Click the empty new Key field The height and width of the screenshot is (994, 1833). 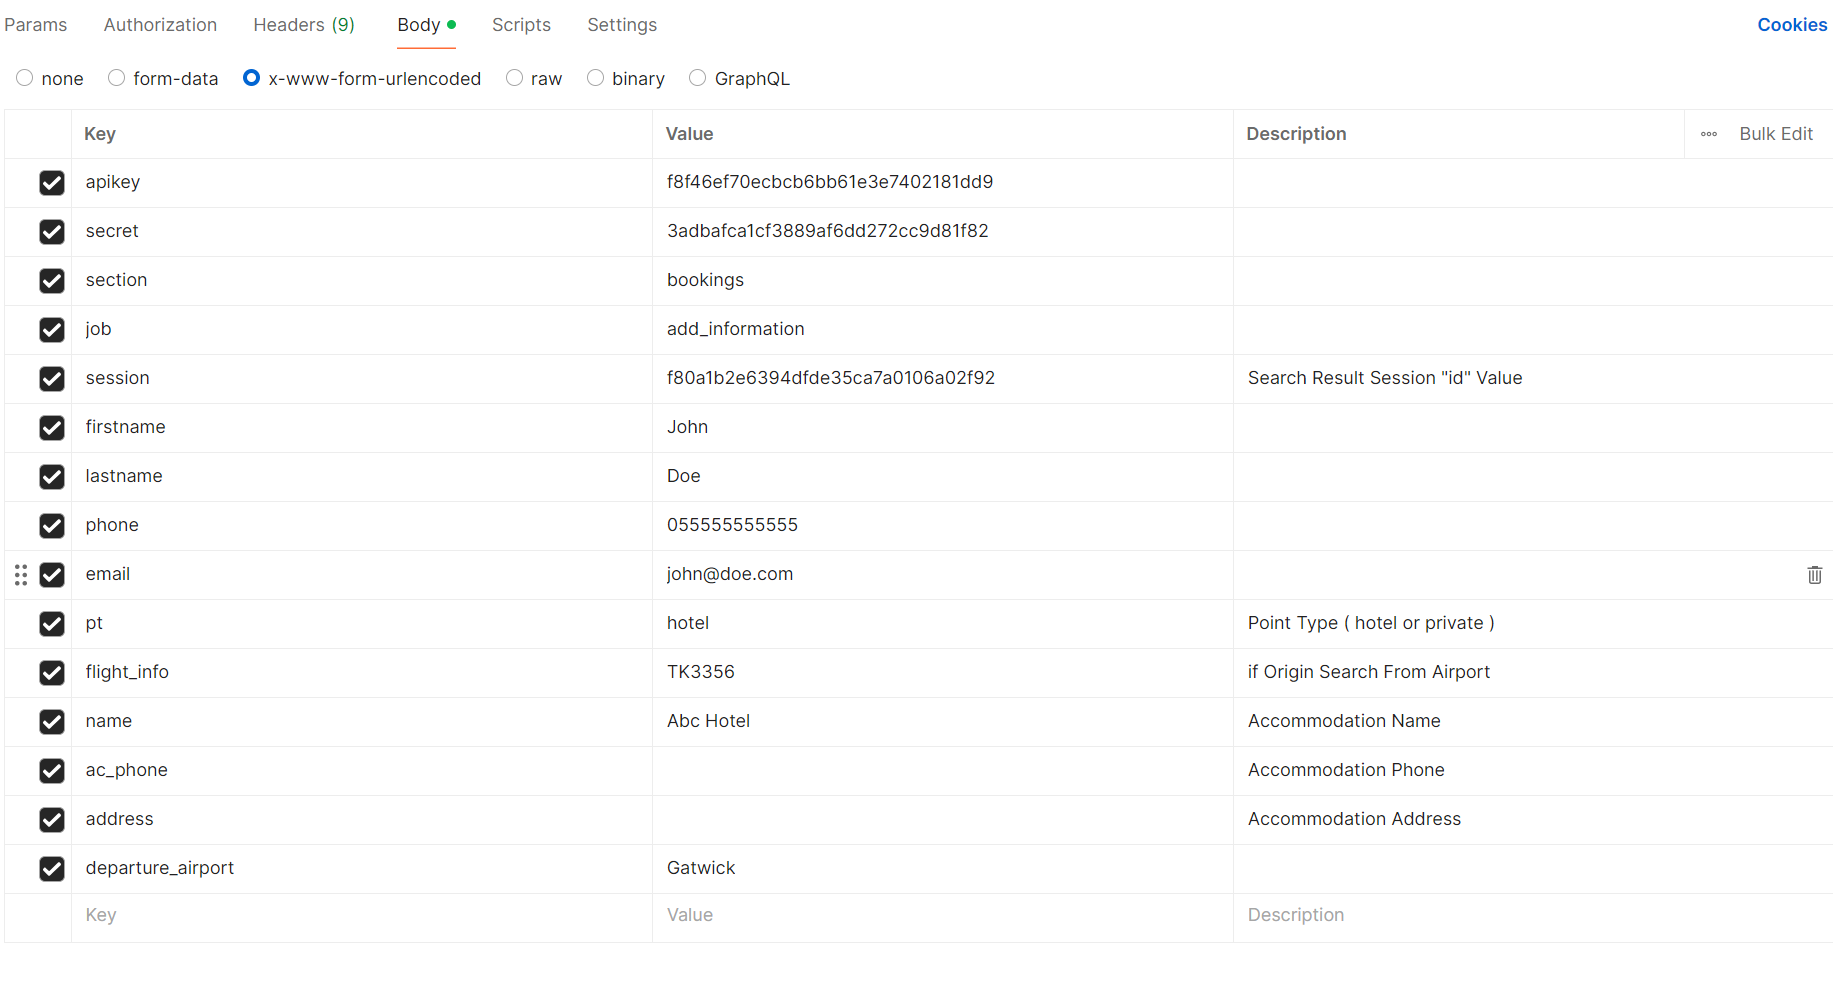pyautogui.click(x=360, y=916)
